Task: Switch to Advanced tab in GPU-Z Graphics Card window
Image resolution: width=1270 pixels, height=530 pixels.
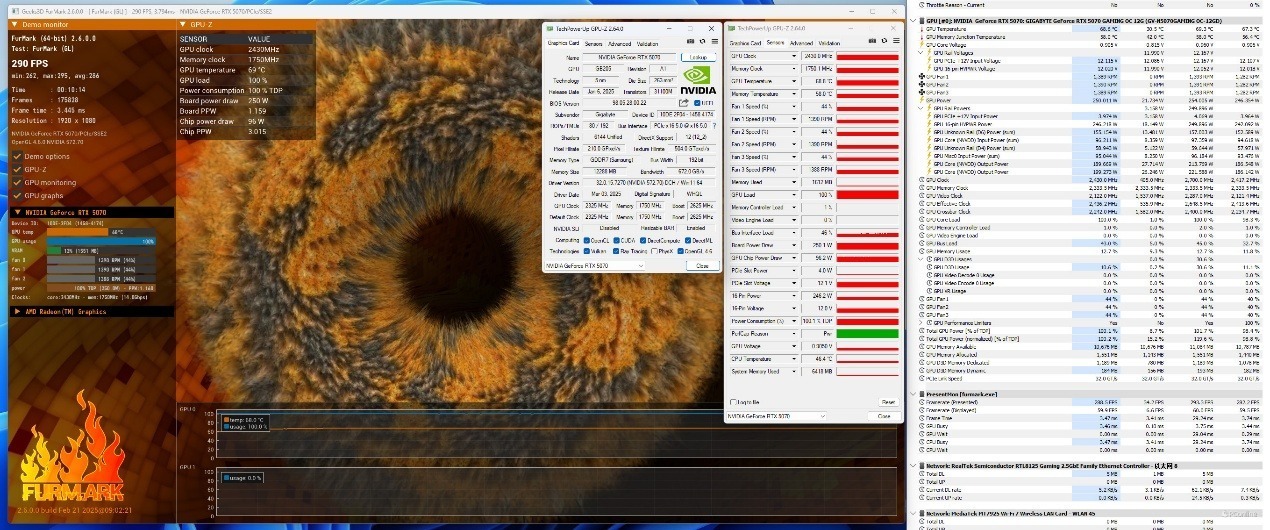Action: point(619,44)
